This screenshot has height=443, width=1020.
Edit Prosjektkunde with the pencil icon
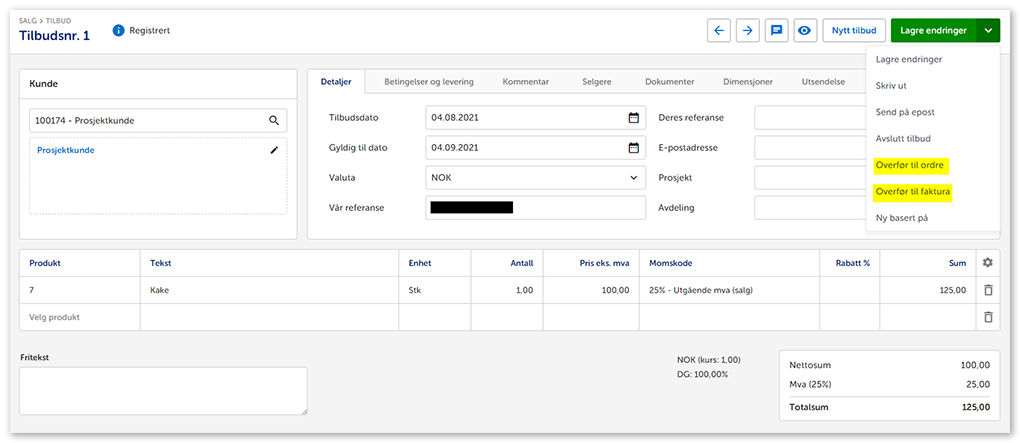[x=274, y=150]
